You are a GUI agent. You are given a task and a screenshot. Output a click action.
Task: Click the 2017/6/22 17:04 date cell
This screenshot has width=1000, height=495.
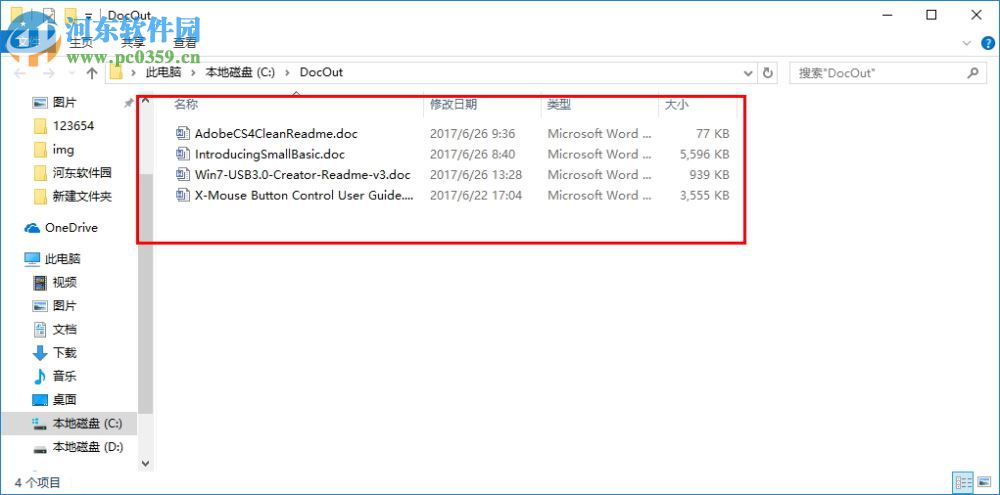[x=476, y=195]
